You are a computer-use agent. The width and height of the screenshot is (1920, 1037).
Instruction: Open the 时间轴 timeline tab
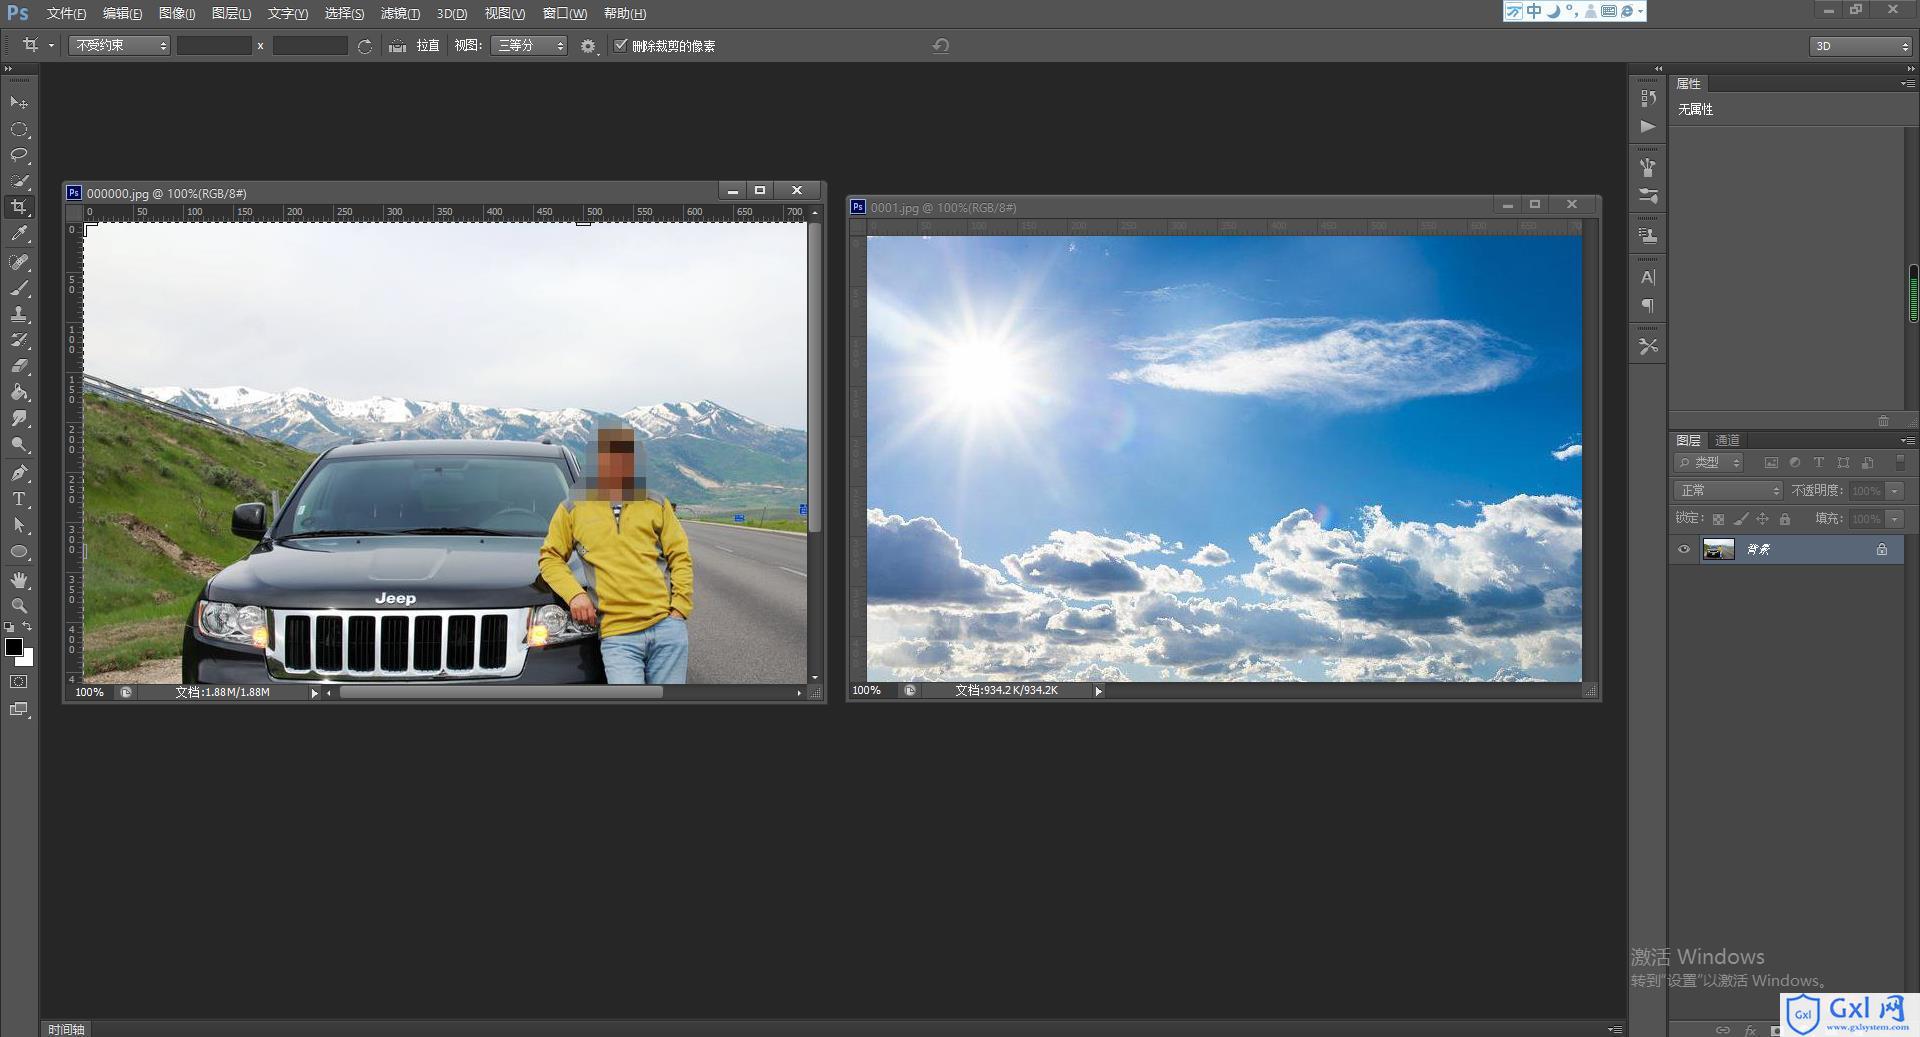point(66,1029)
